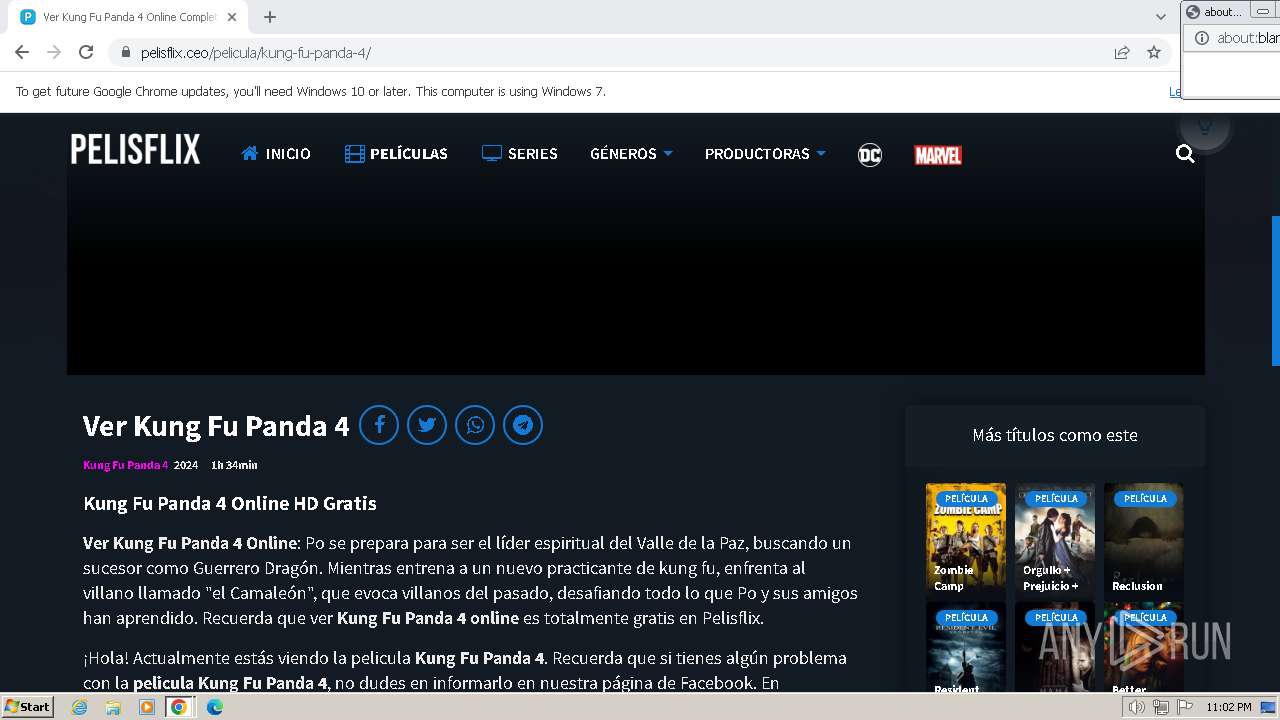Open the INICIO home link
The width and height of the screenshot is (1280, 720).
276,154
